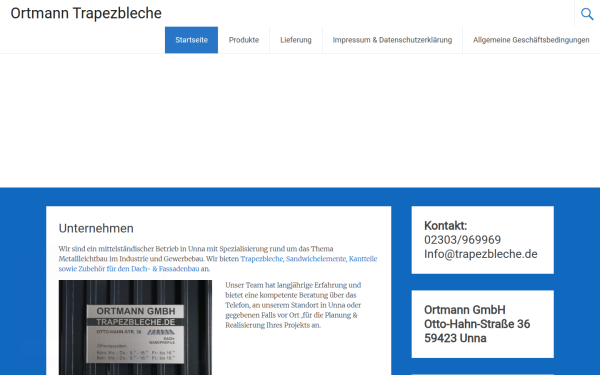Open the Produkte menu item
The image size is (600, 375).
pos(244,40)
